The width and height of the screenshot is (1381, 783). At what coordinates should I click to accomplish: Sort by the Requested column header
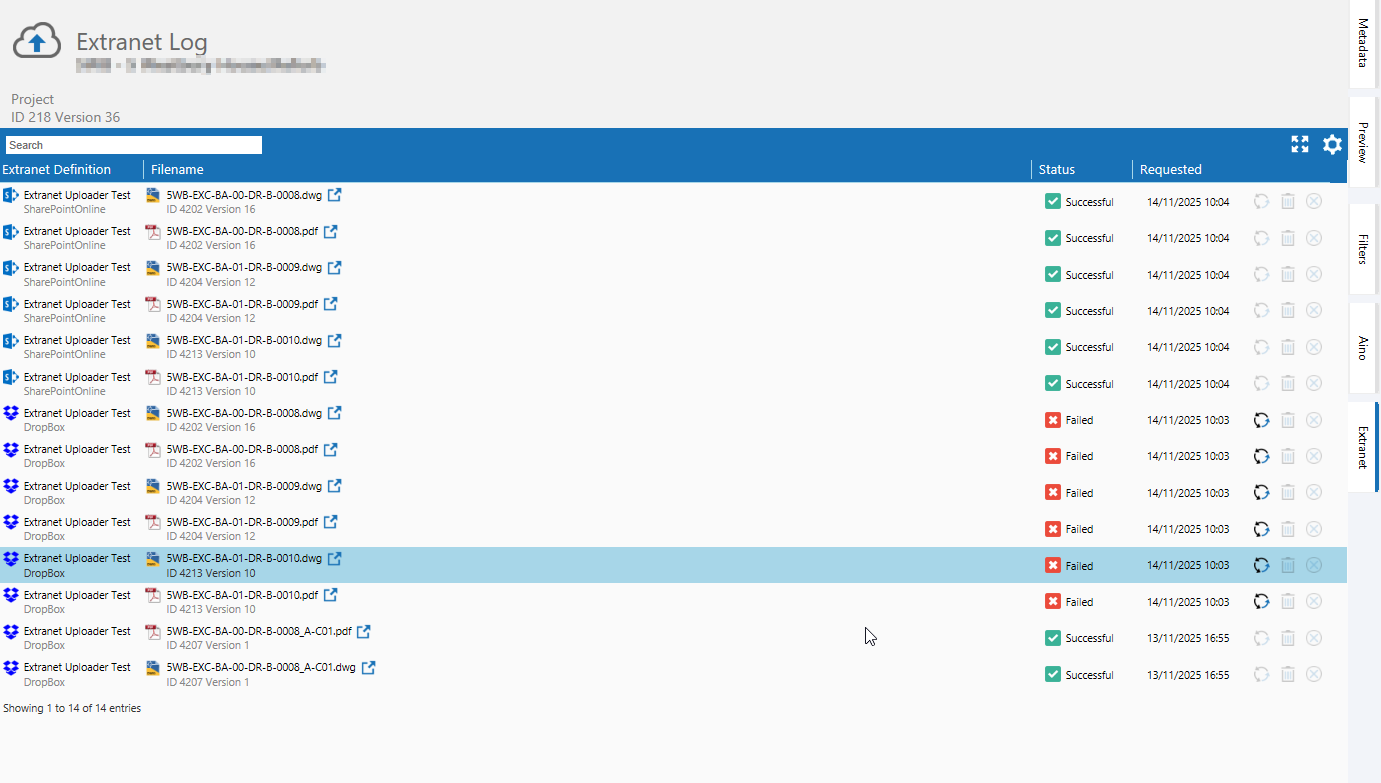point(1170,169)
